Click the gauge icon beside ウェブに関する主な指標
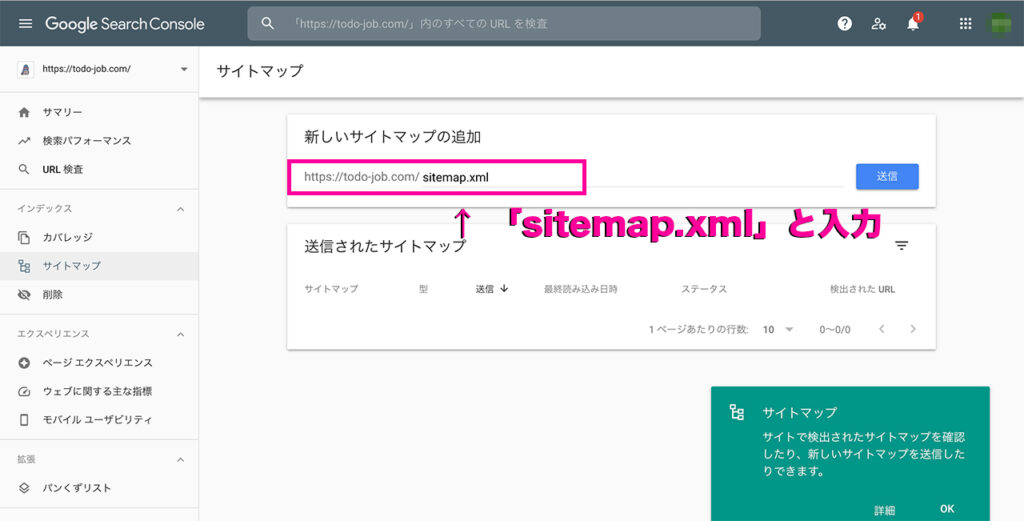Screen dimensions: 1024x521 [x=24, y=391]
